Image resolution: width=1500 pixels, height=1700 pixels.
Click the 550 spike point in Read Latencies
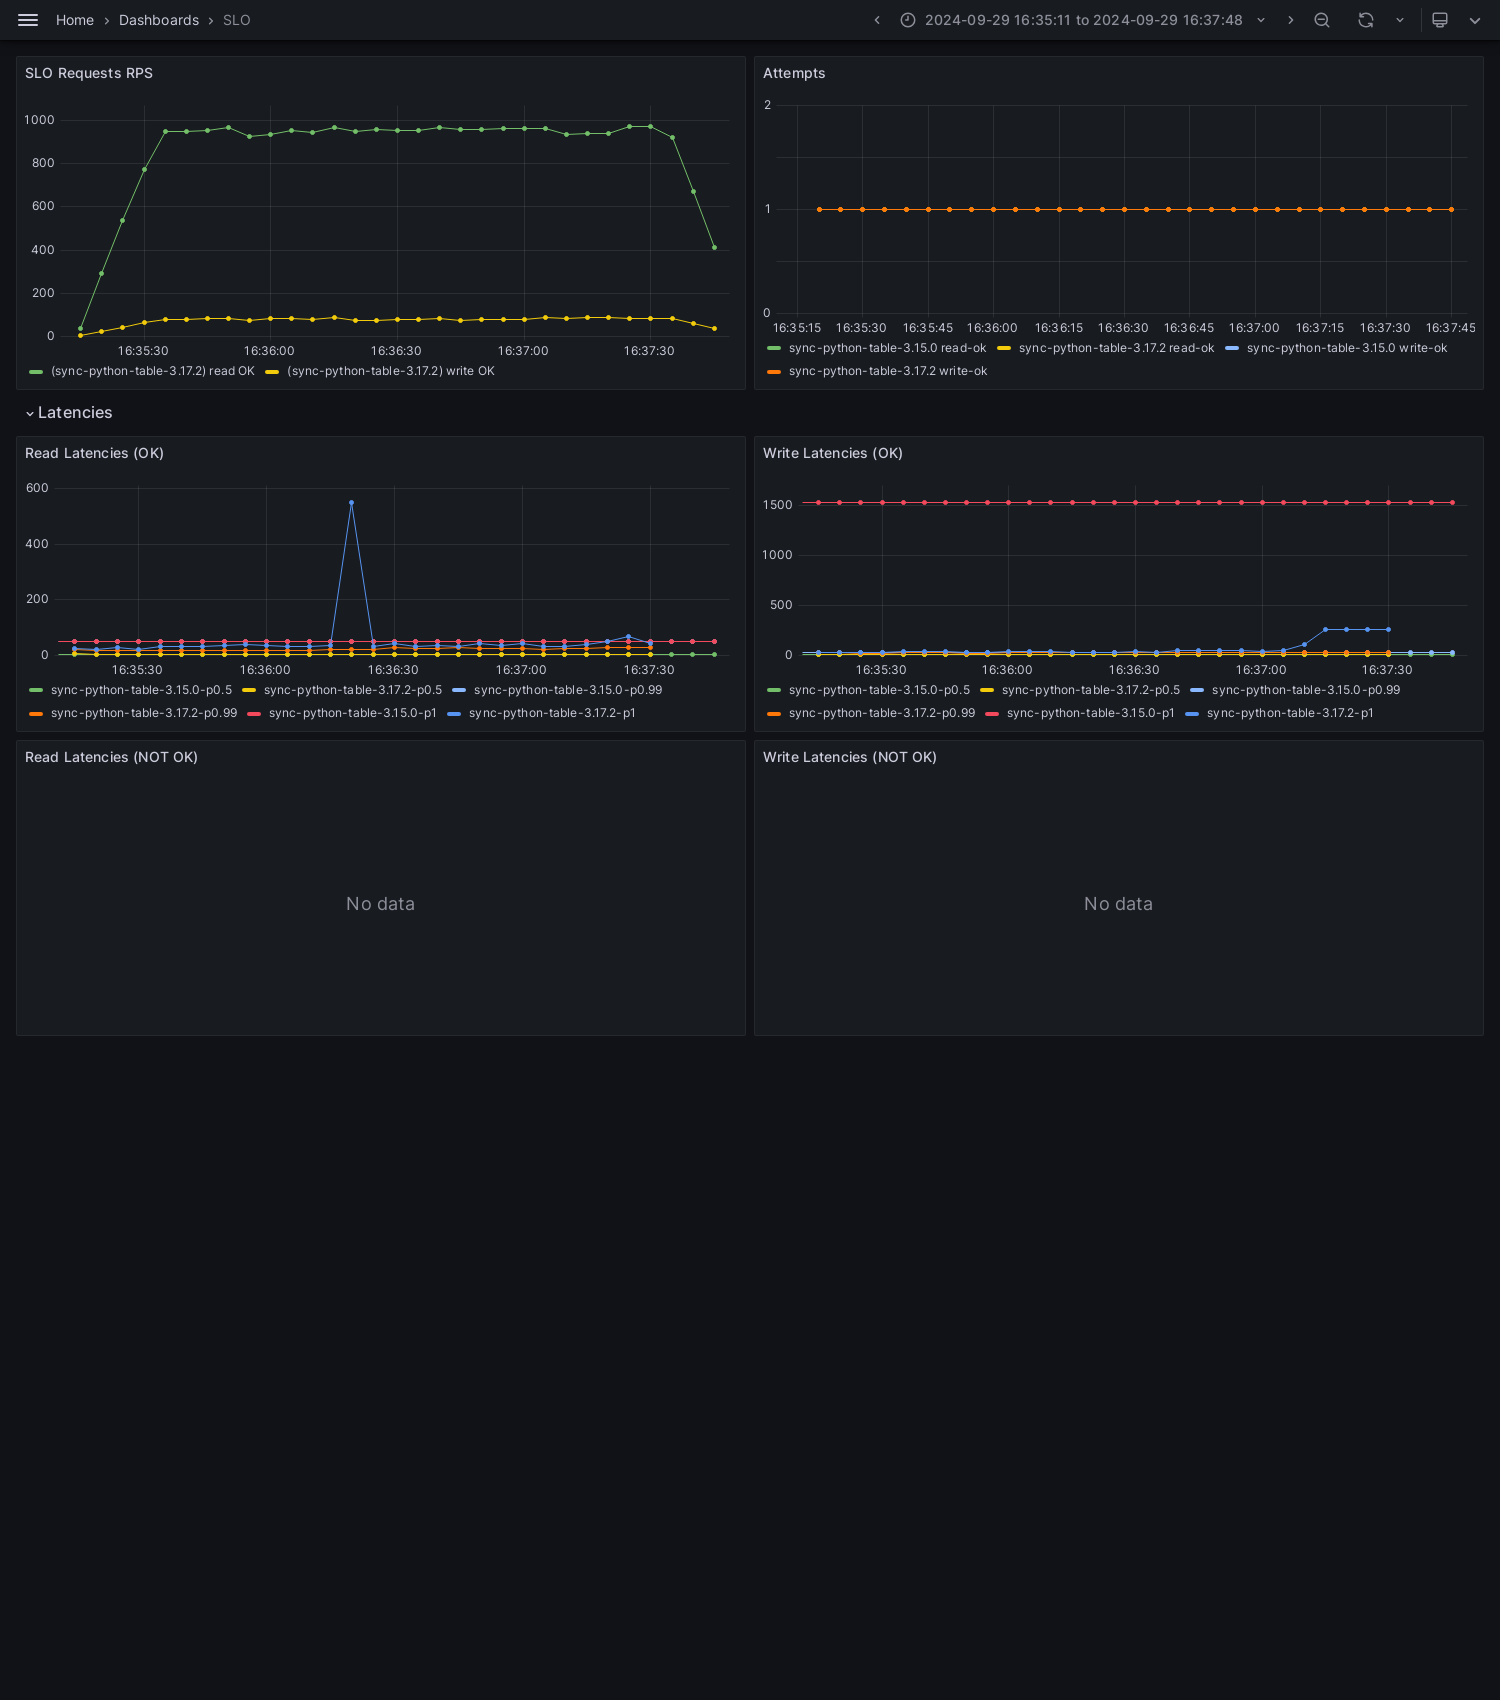coord(351,503)
